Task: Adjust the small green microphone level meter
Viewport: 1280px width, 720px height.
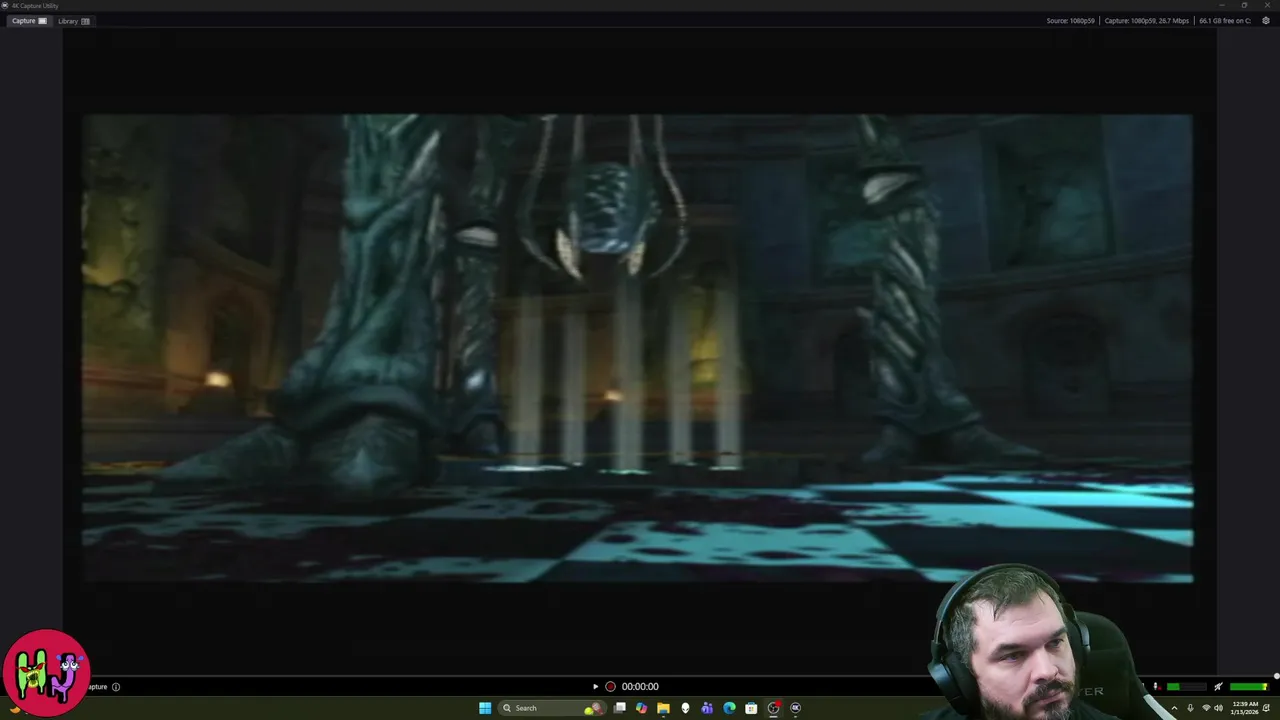Action: tap(1187, 687)
